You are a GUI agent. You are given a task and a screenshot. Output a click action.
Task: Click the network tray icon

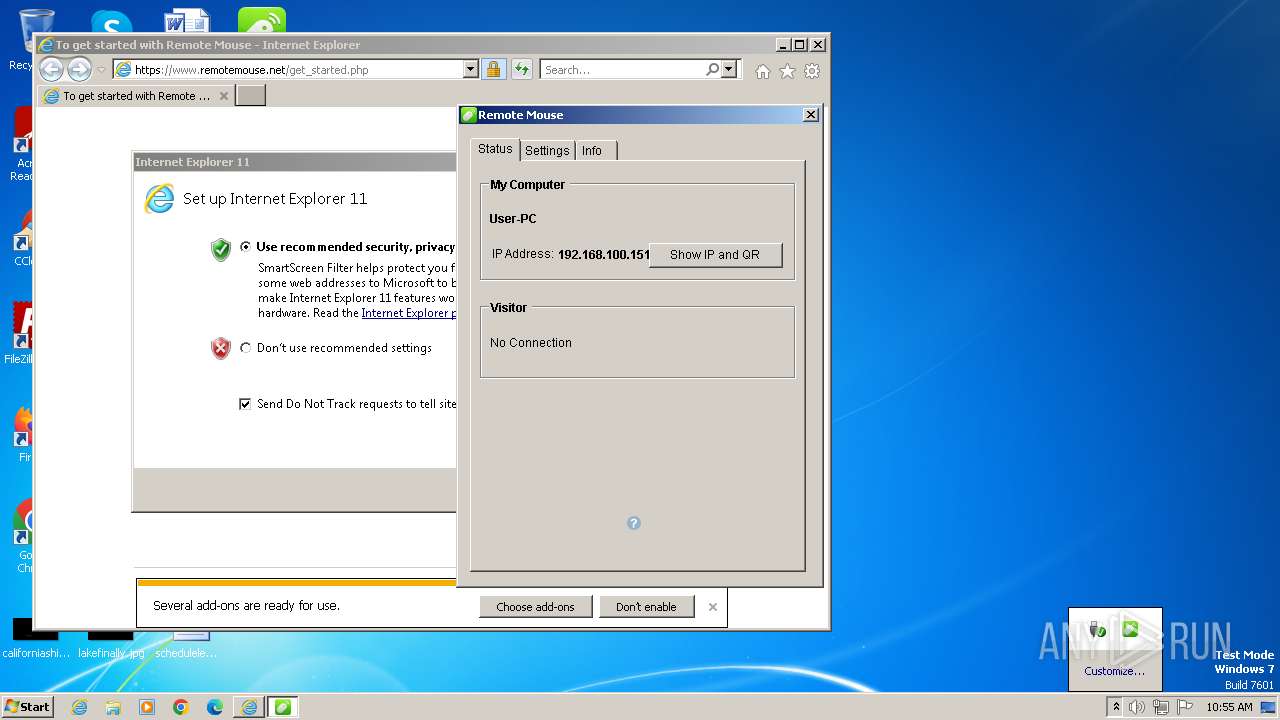[1161, 707]
